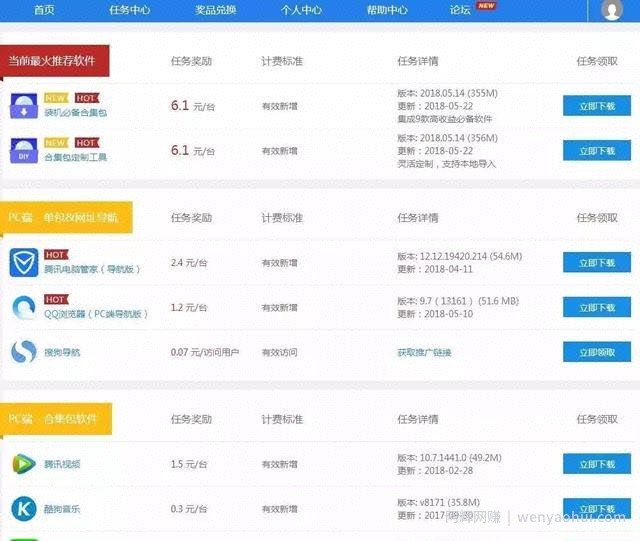Image resolution: width=640 pixels, height=541 pixels.
Task: Click 更新：2018-05-10 date text
Action: coord(435,314)
